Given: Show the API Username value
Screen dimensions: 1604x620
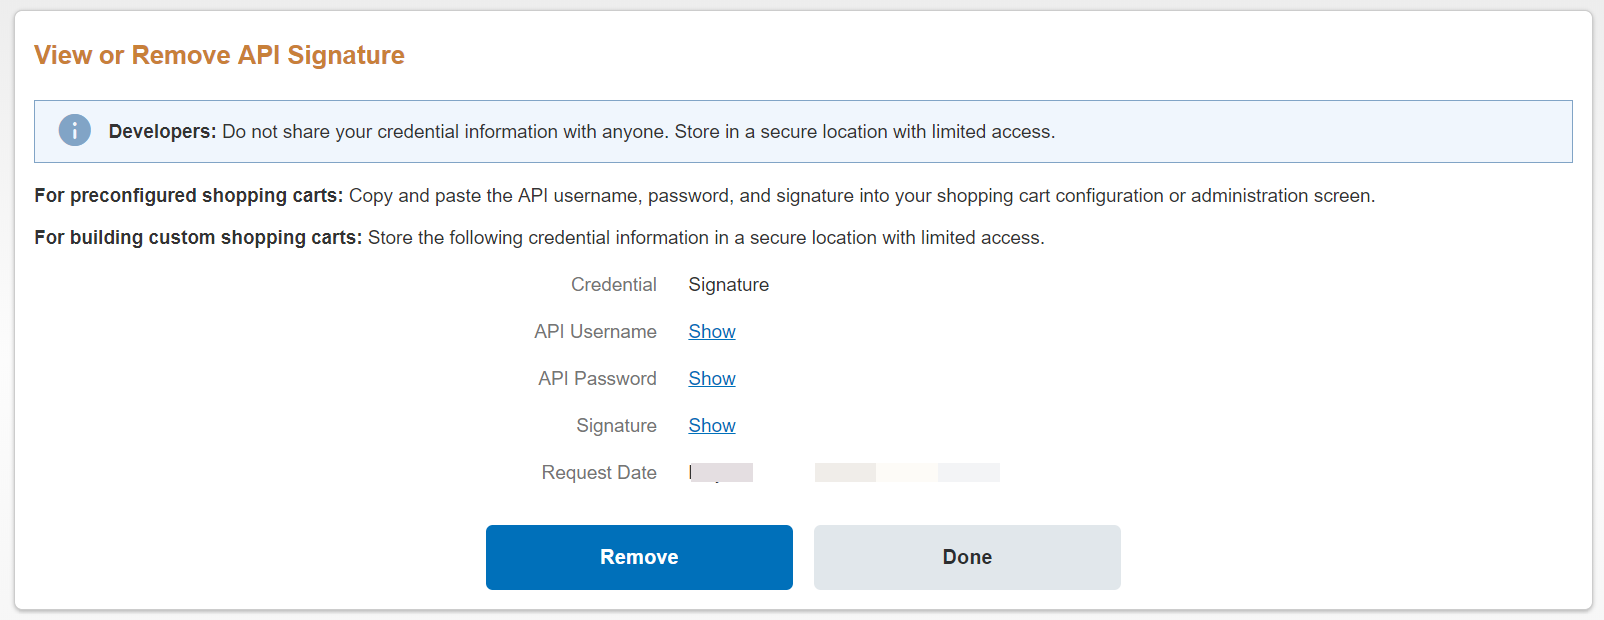Looking at the screenshot, I should [712, 331].
